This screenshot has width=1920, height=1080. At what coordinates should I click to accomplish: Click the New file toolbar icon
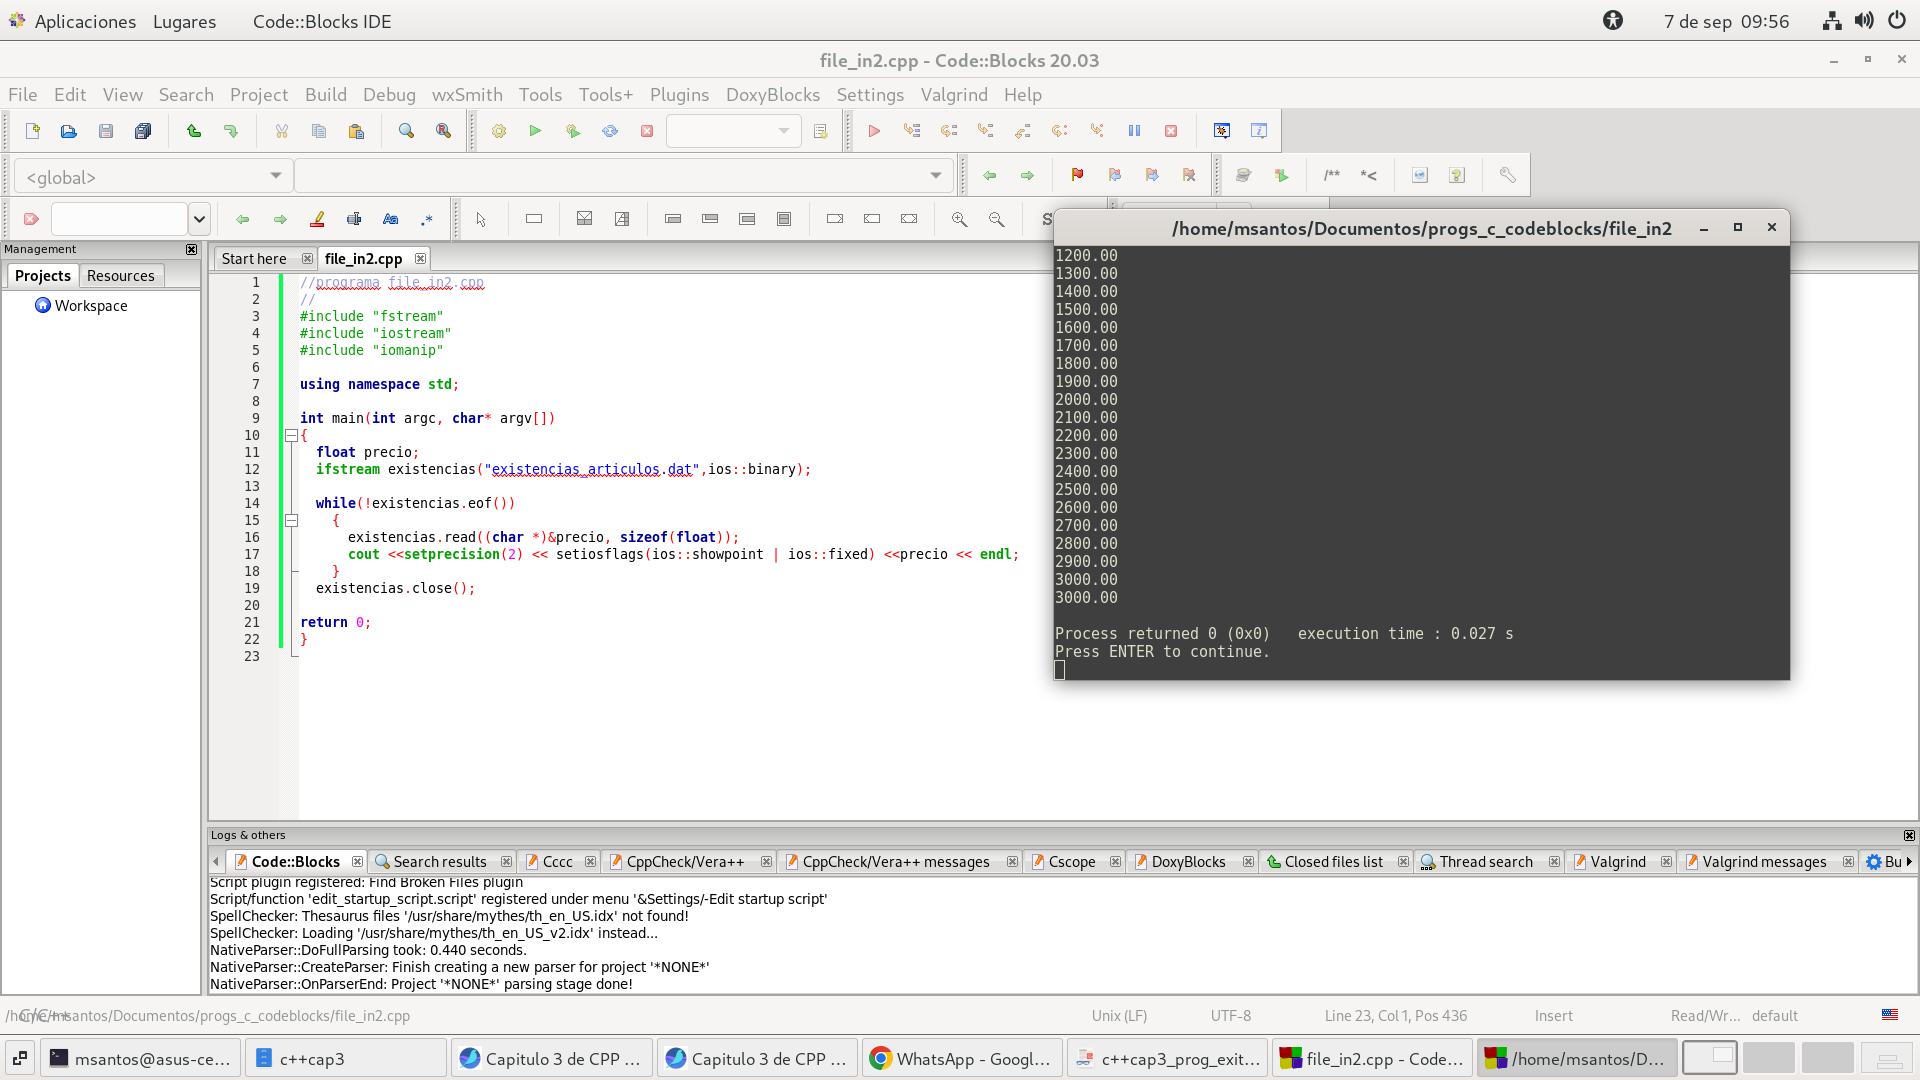click(32, 131)
